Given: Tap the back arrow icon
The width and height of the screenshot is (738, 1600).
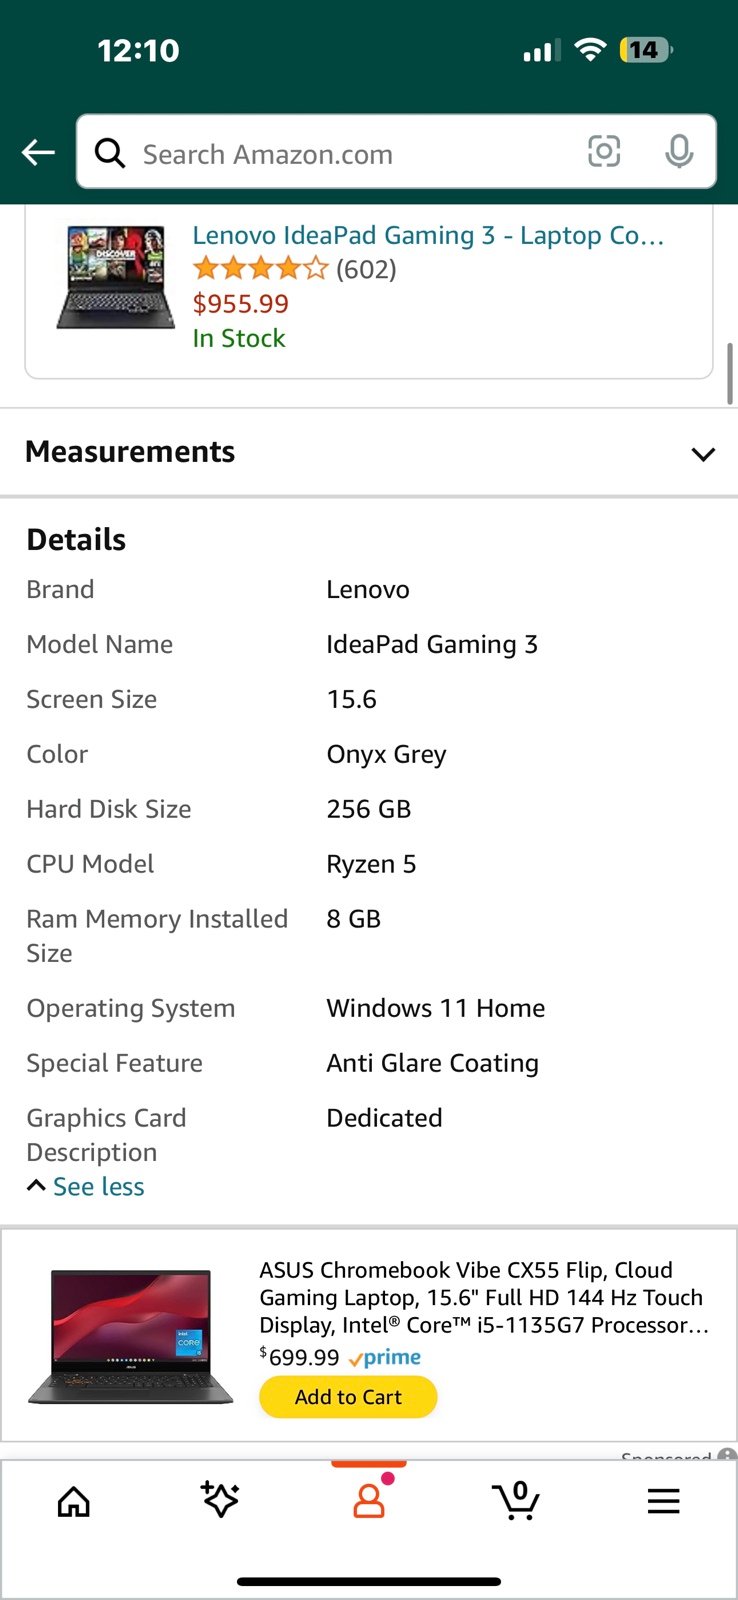Looking at the screenshot, I should pos(38,153).
